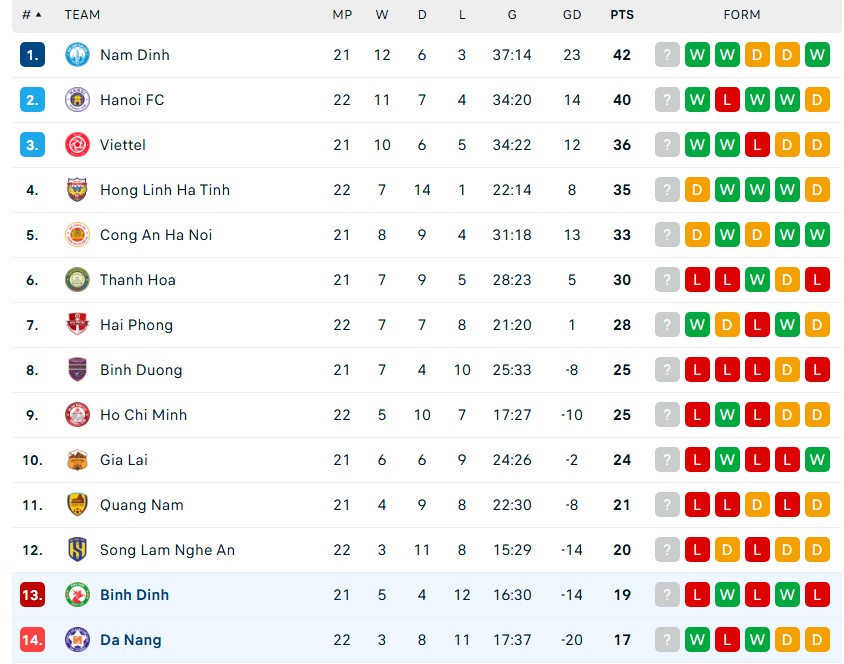844x664 pixels.
Task: Click the Binh Duong purple shield logo
Action: point(77,370)
